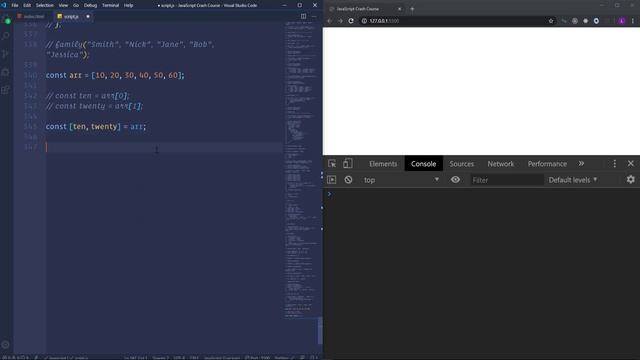Switch to the Sources tab in DevTools

[x=462, y=164]
